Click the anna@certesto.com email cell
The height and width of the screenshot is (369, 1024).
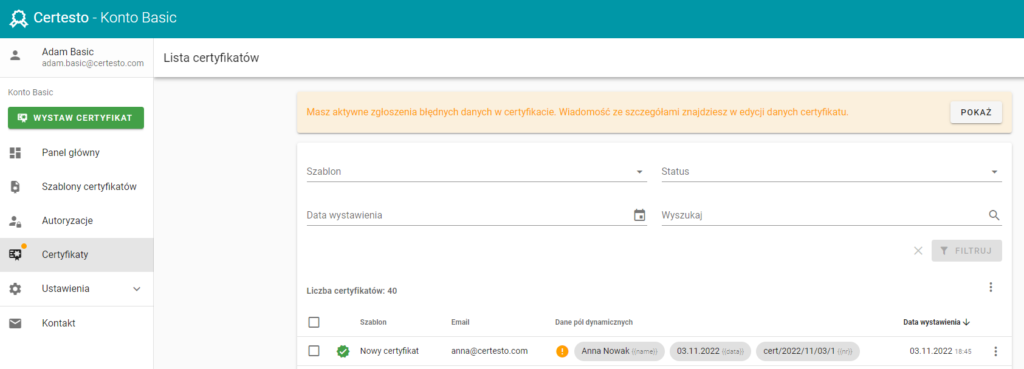tap(489, 351)
